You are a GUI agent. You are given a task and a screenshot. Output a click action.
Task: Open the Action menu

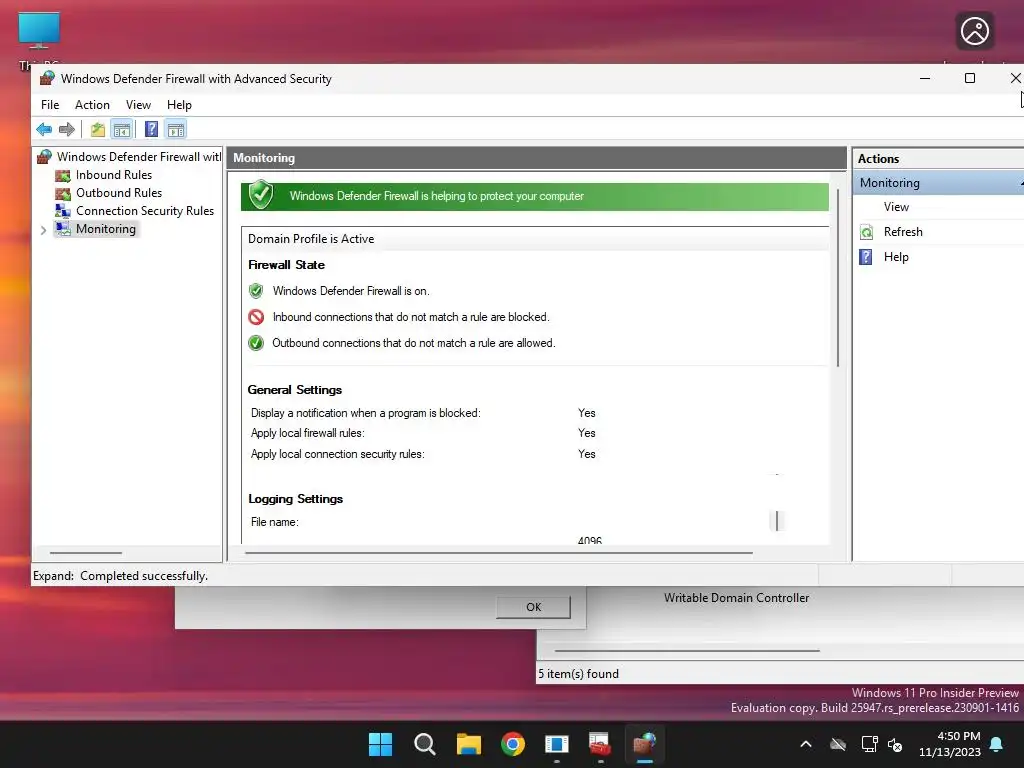point(92,104)
